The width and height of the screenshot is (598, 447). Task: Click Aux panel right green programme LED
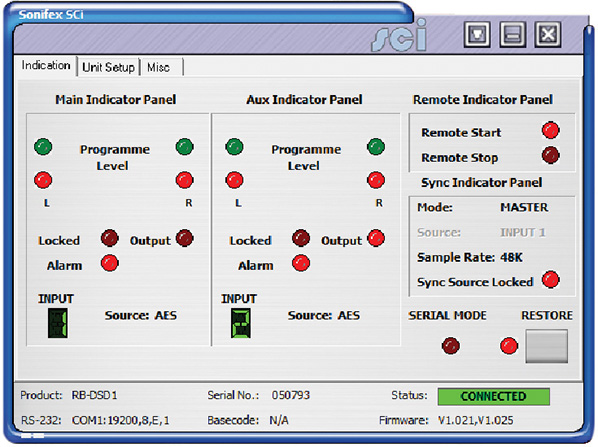(x=376, y=147)
